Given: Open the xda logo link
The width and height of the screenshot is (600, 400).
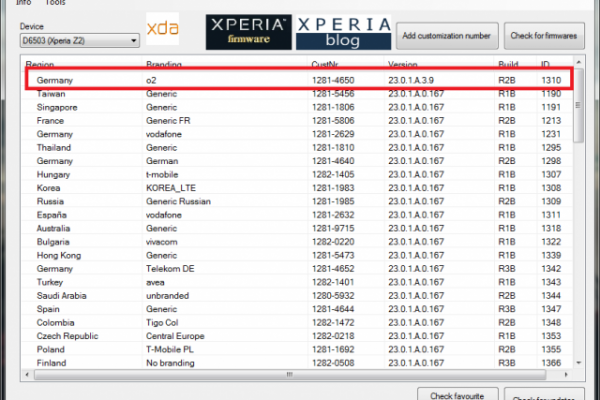Looking at the screenshot, I should [162, 29].
